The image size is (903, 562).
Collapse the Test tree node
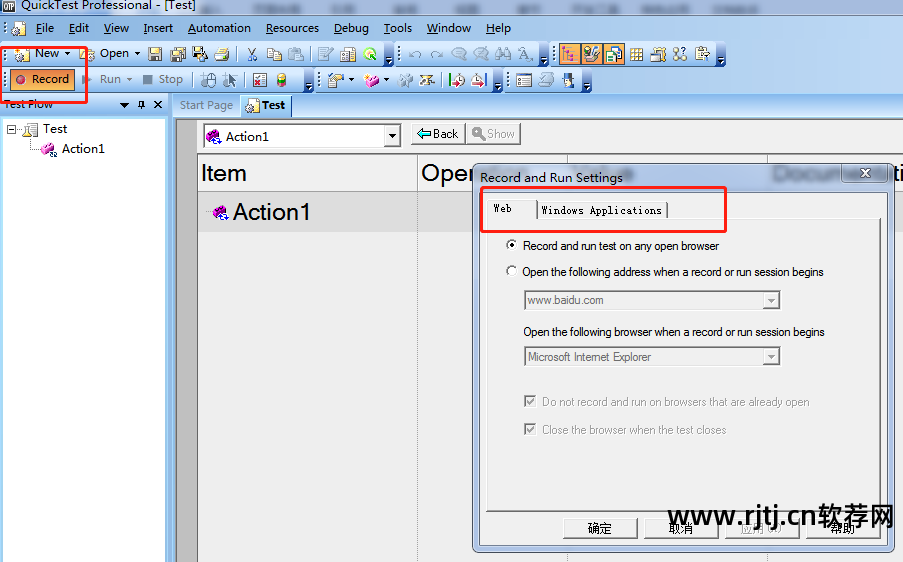click(12, 130)
